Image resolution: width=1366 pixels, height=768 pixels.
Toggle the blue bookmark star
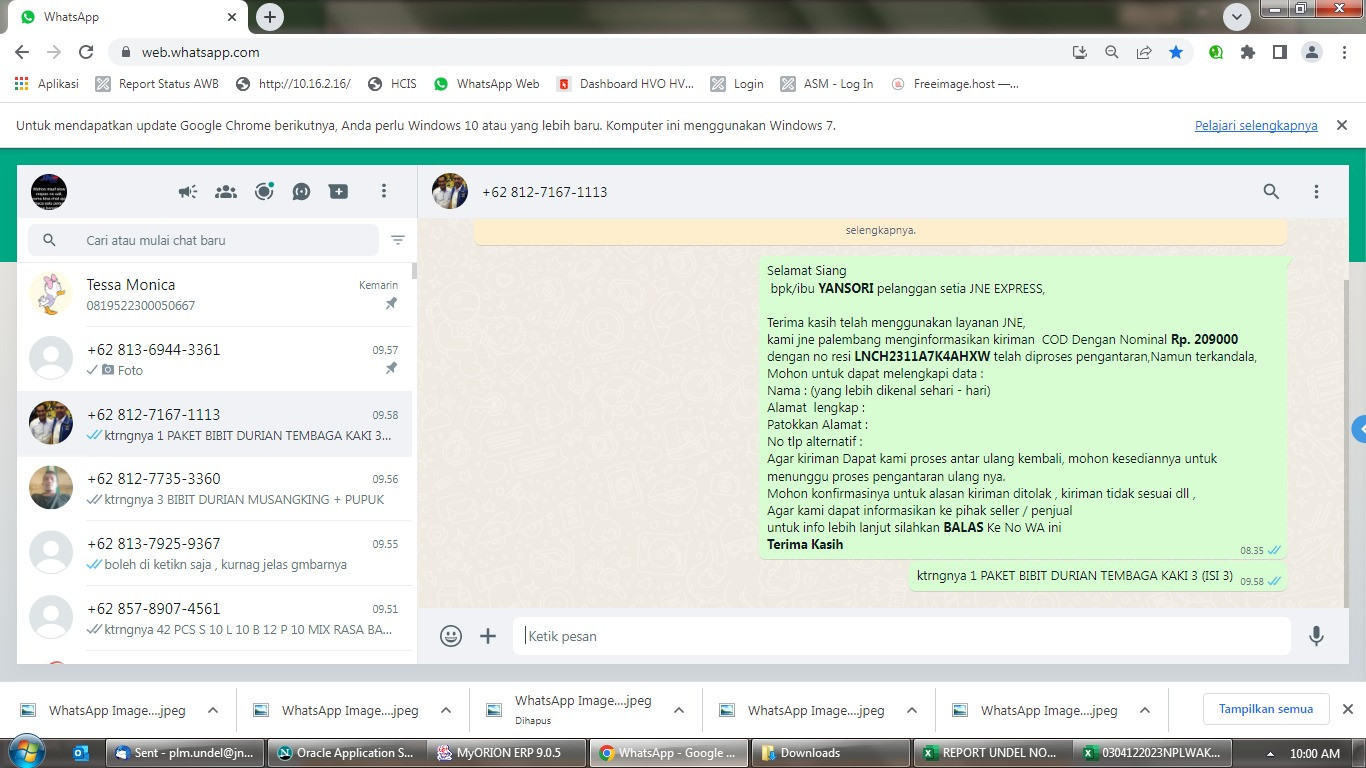click(1176, 52)
